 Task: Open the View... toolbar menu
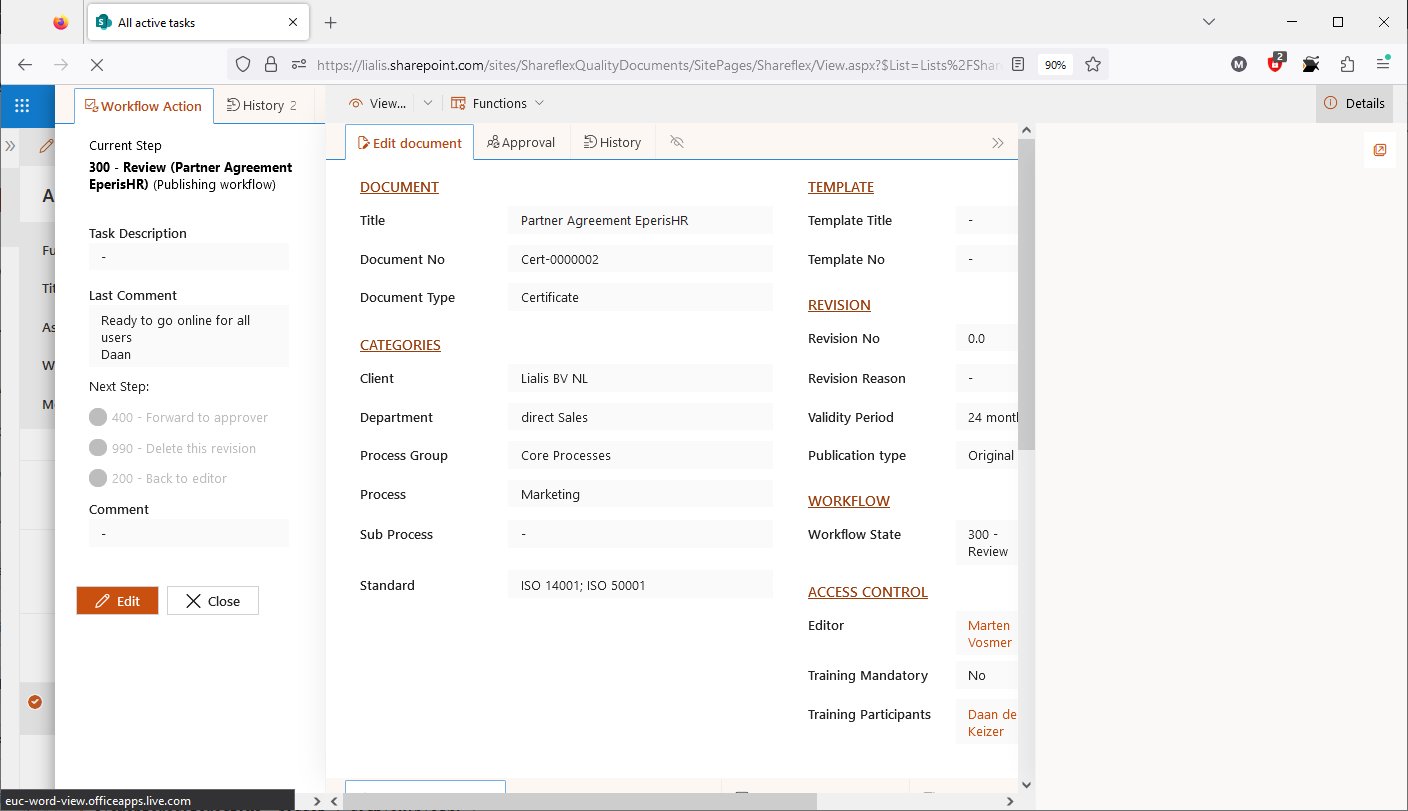(377, 103)
